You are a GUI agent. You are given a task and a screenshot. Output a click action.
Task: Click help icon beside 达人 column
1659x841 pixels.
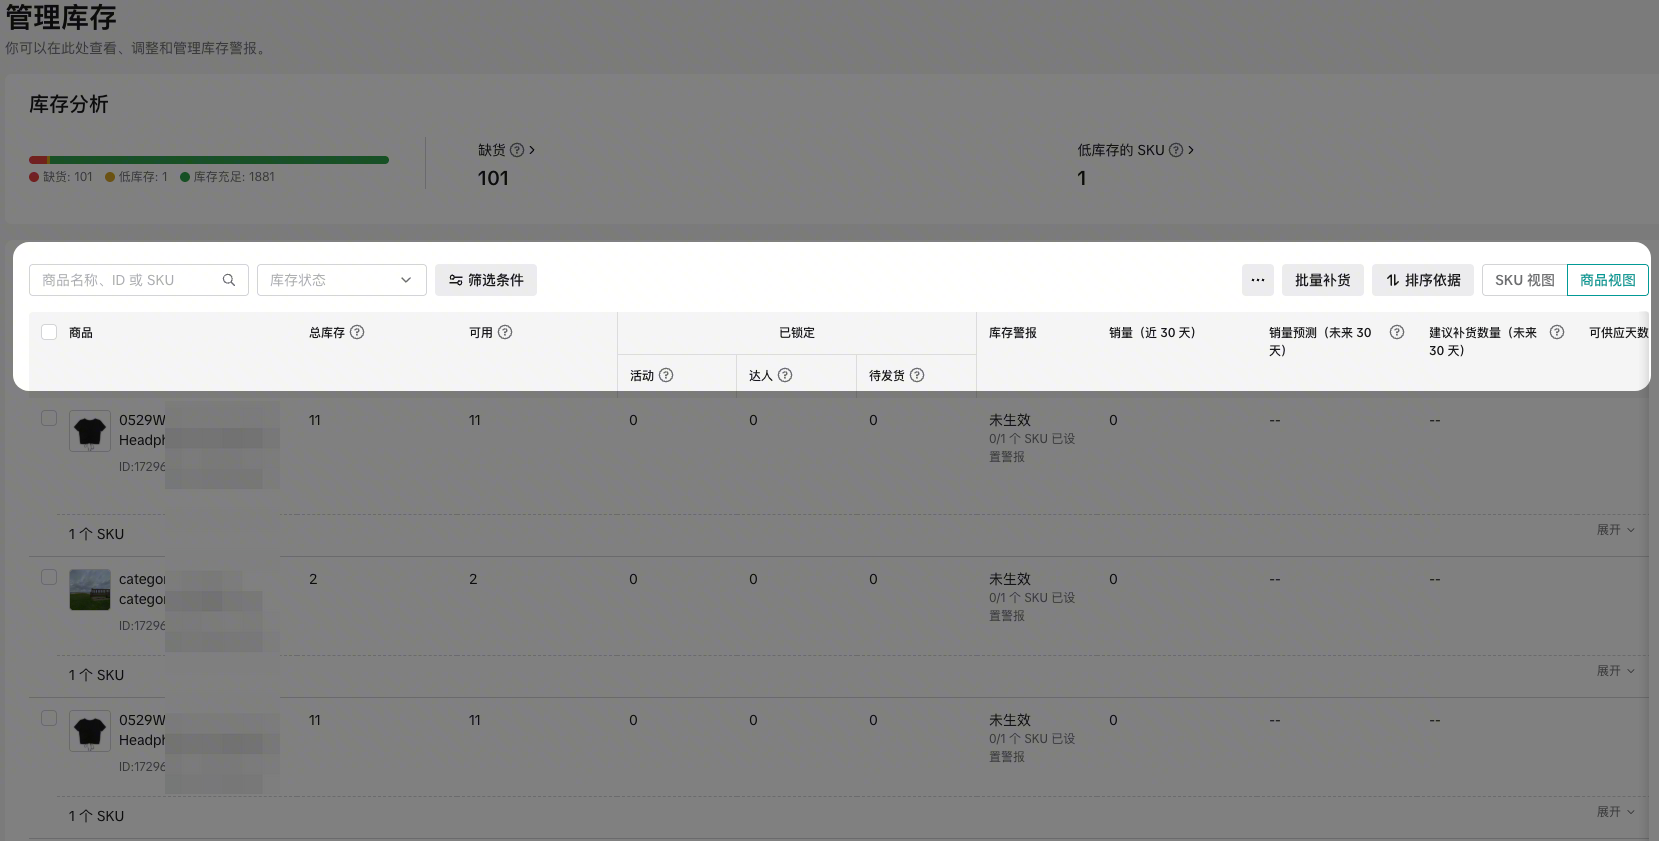785,375
